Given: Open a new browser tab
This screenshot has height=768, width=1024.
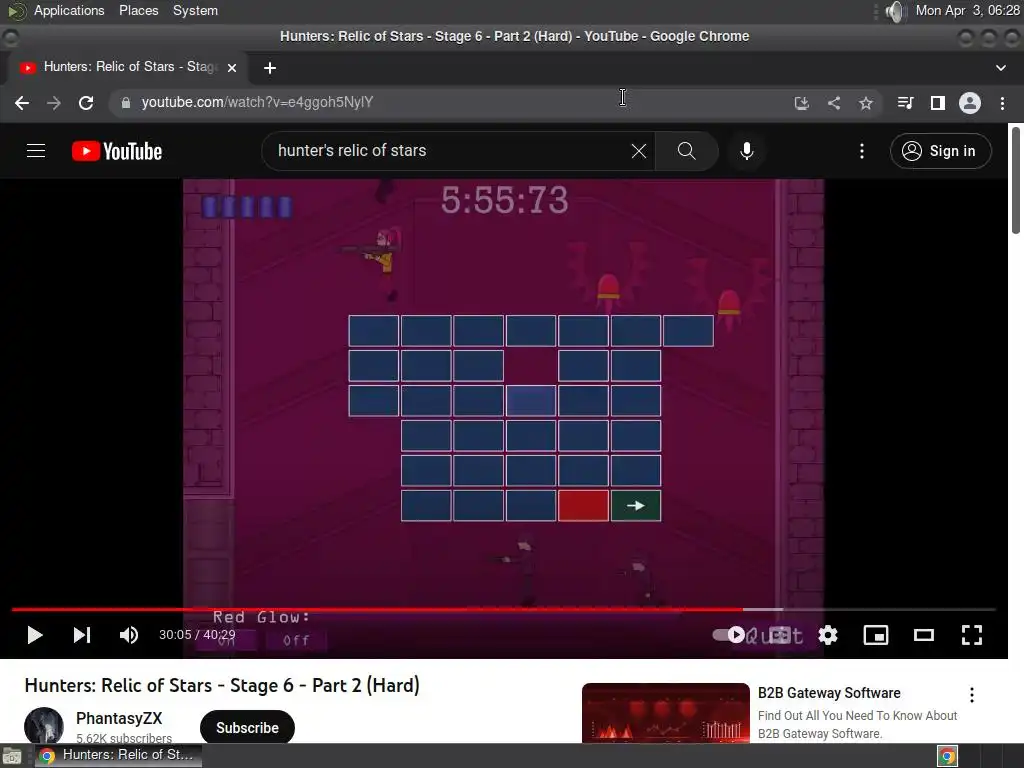Looking at the screenshot, I should click(270, 68).
